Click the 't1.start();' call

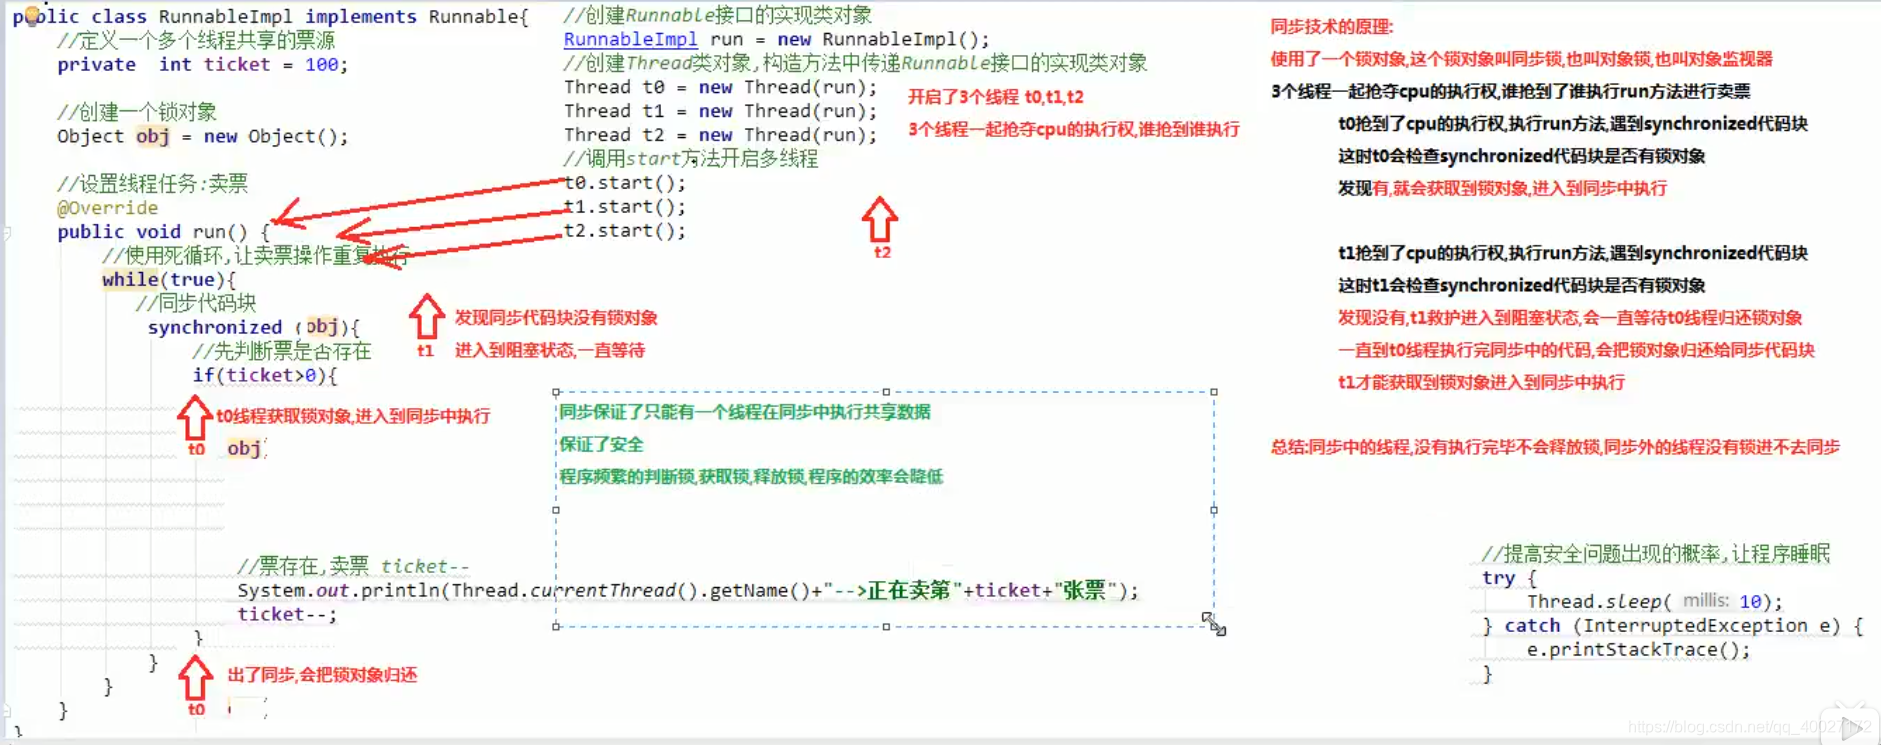pos(625,207)
